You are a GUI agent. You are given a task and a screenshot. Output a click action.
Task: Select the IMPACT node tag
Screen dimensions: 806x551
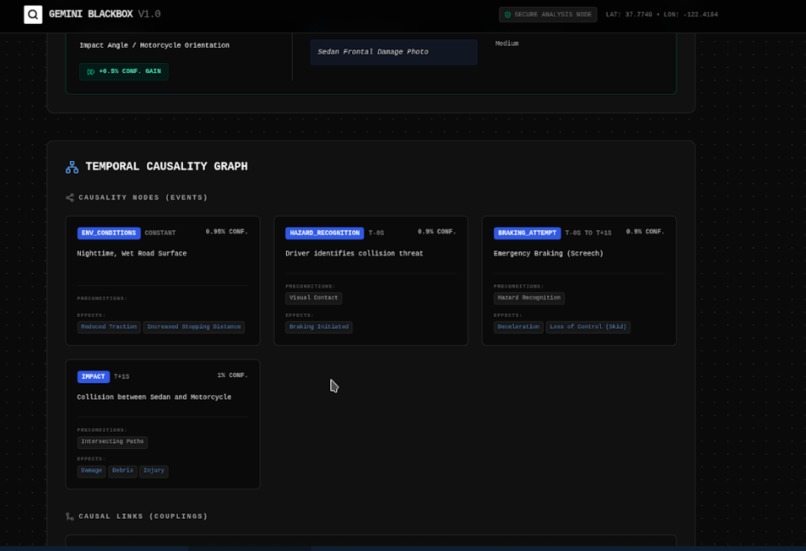coord(93,377)
